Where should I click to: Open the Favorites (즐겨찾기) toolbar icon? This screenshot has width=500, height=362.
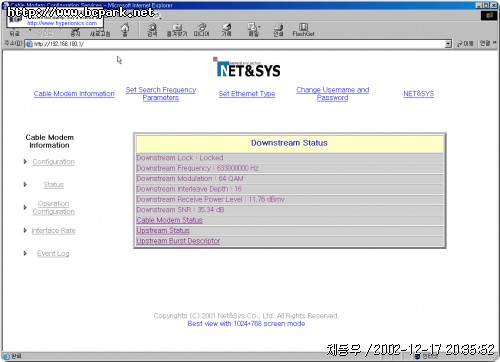[x=177, y=30]
